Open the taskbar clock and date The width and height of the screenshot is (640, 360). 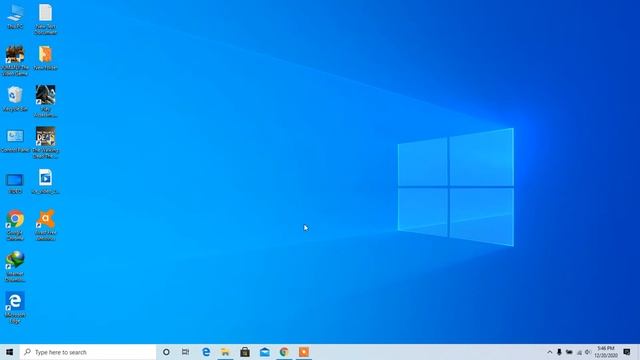click(606, 352)
